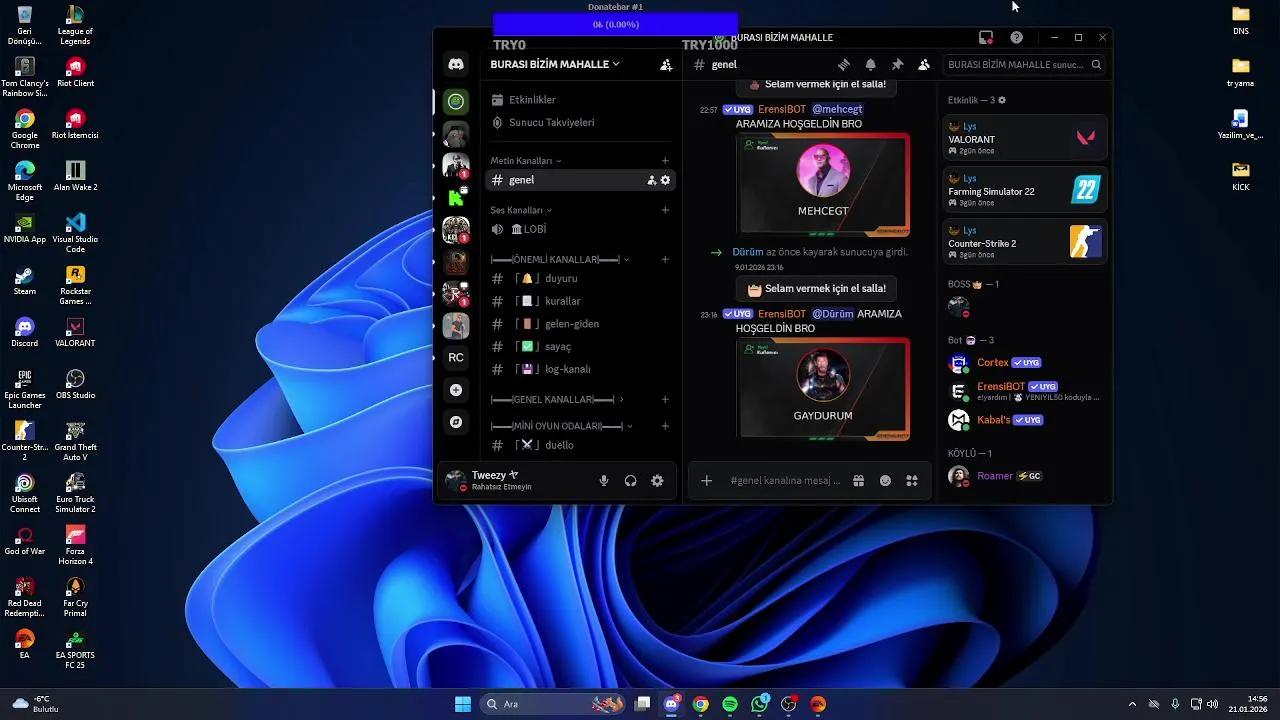Select Etkinlikler in the channel sidebar
Viewport: 1280px width, 720px height.
tap(532, 100)
